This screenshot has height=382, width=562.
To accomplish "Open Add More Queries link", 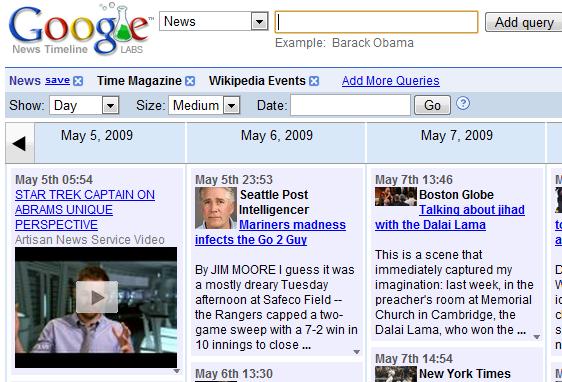I will point(391,81).
